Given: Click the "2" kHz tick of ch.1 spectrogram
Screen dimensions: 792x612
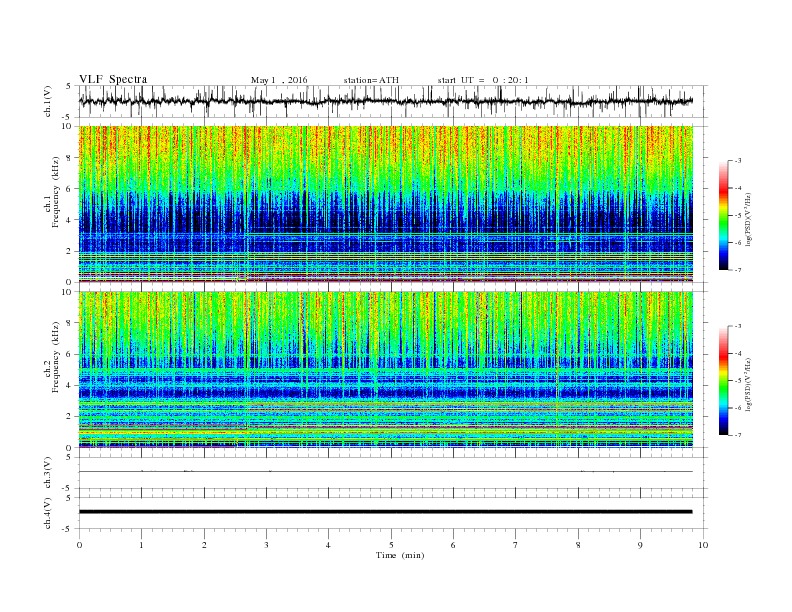Looking at the screenshot, I should click(x=70, y=251).
